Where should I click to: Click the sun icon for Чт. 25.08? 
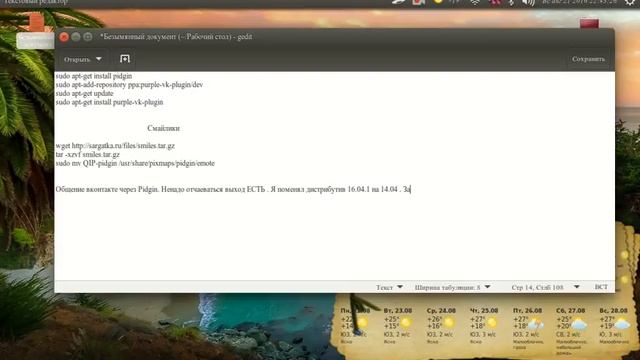click(x=492, y=323)
